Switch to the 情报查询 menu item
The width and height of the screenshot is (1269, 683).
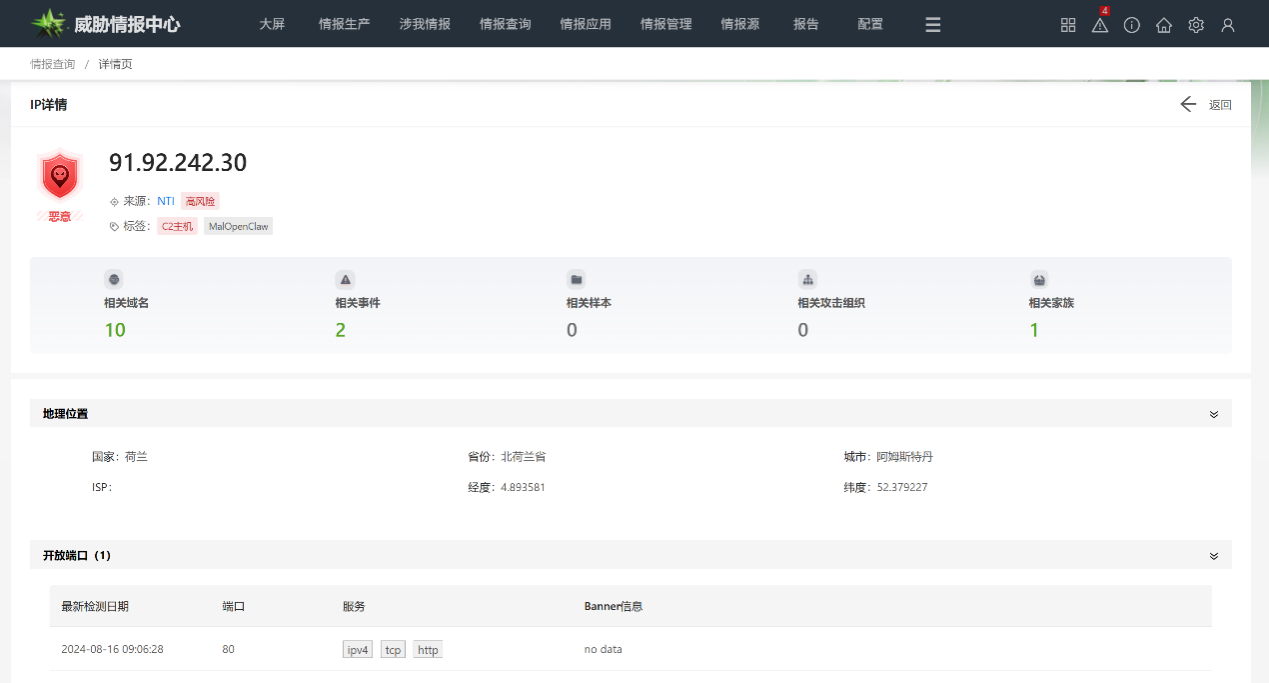[x=505, y=24]
